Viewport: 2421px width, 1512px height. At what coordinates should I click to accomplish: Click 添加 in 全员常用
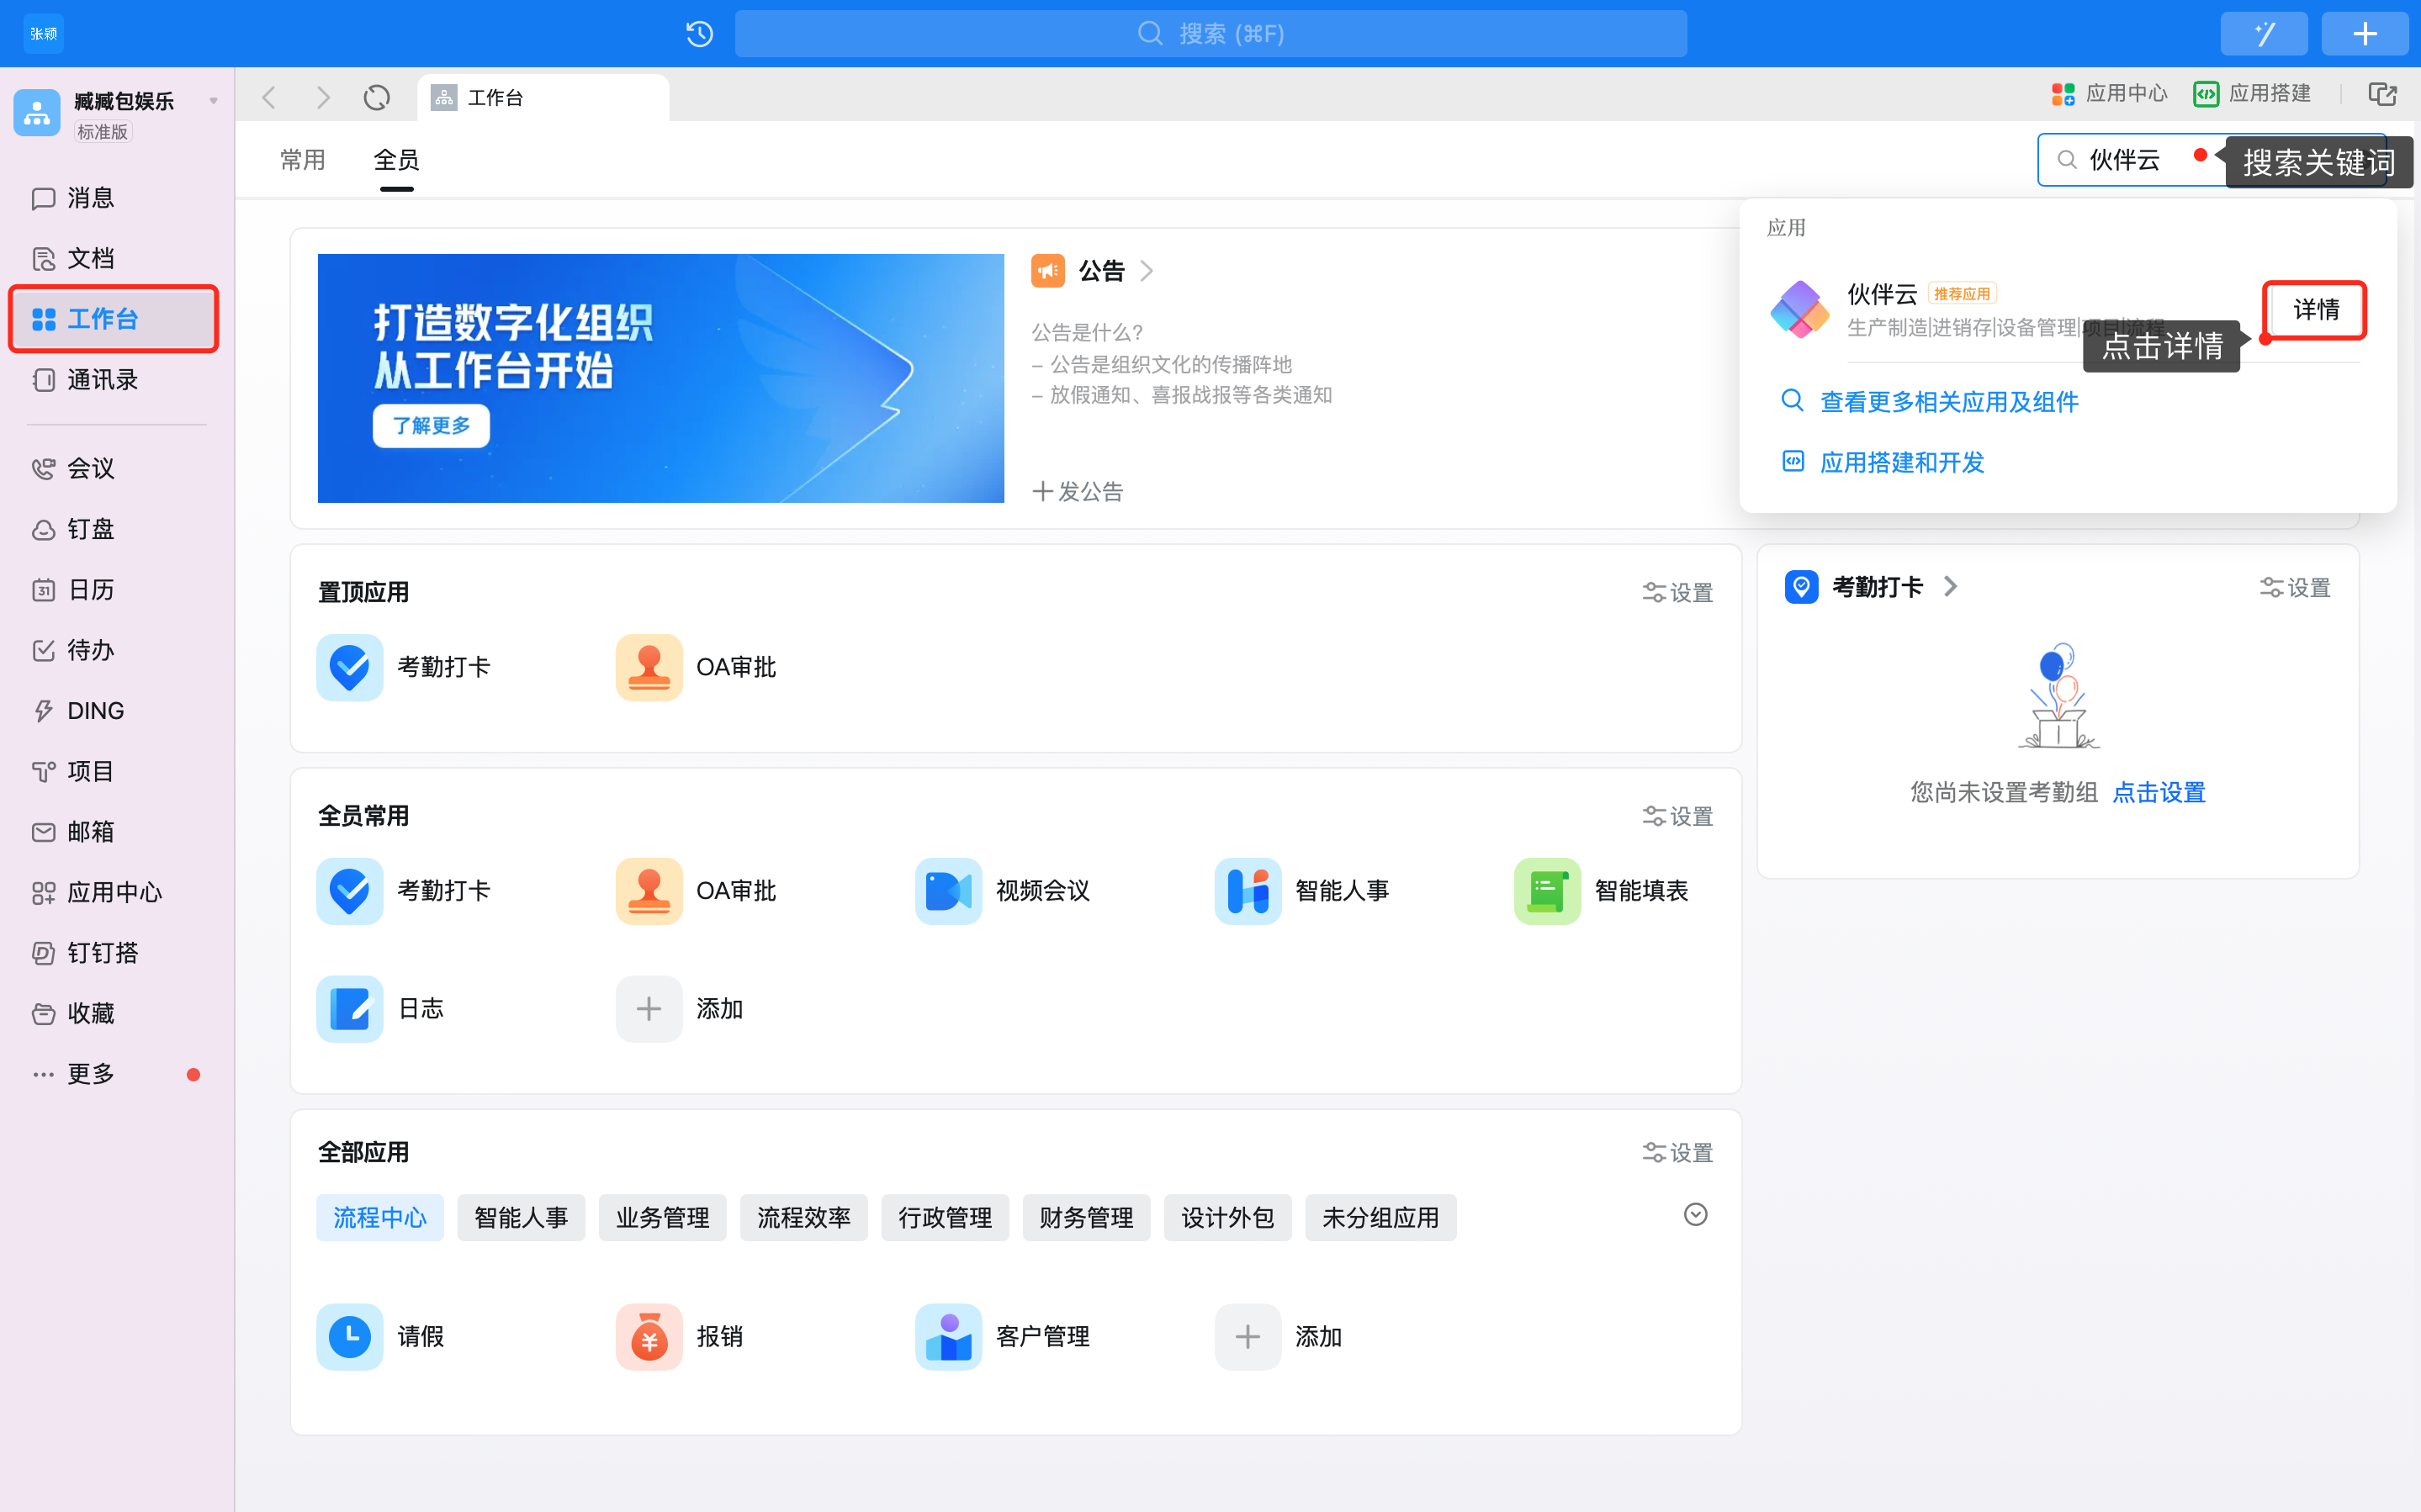[x=680, y=1009]
